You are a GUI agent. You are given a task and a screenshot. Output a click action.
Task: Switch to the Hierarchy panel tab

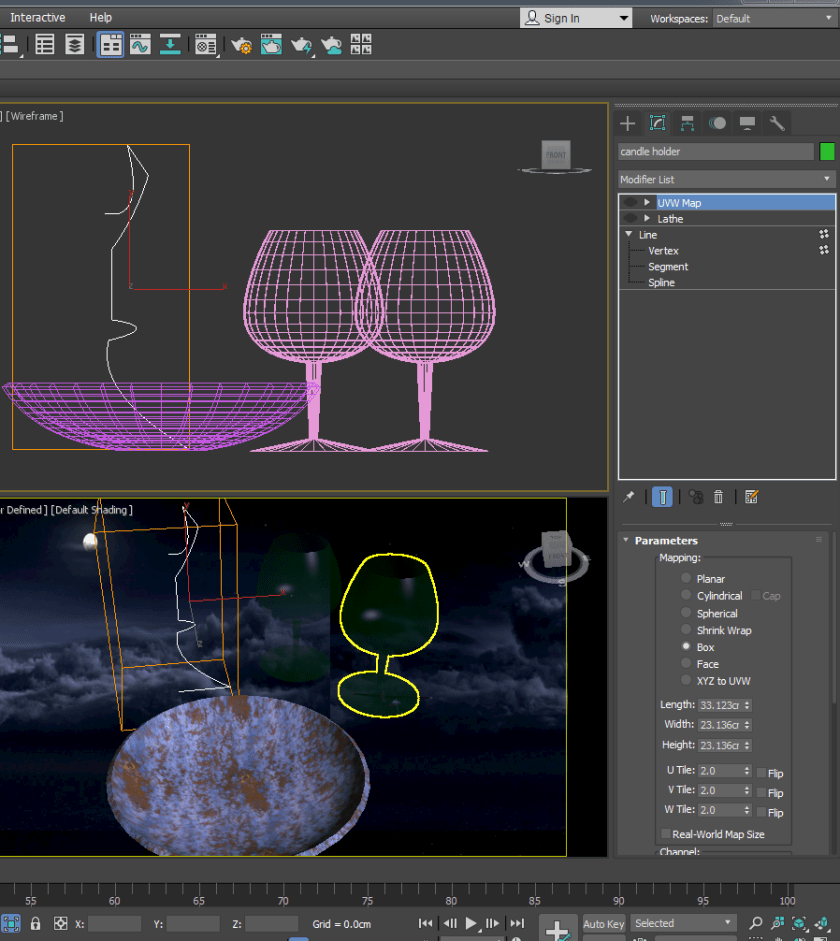click(x=687, y=123)
